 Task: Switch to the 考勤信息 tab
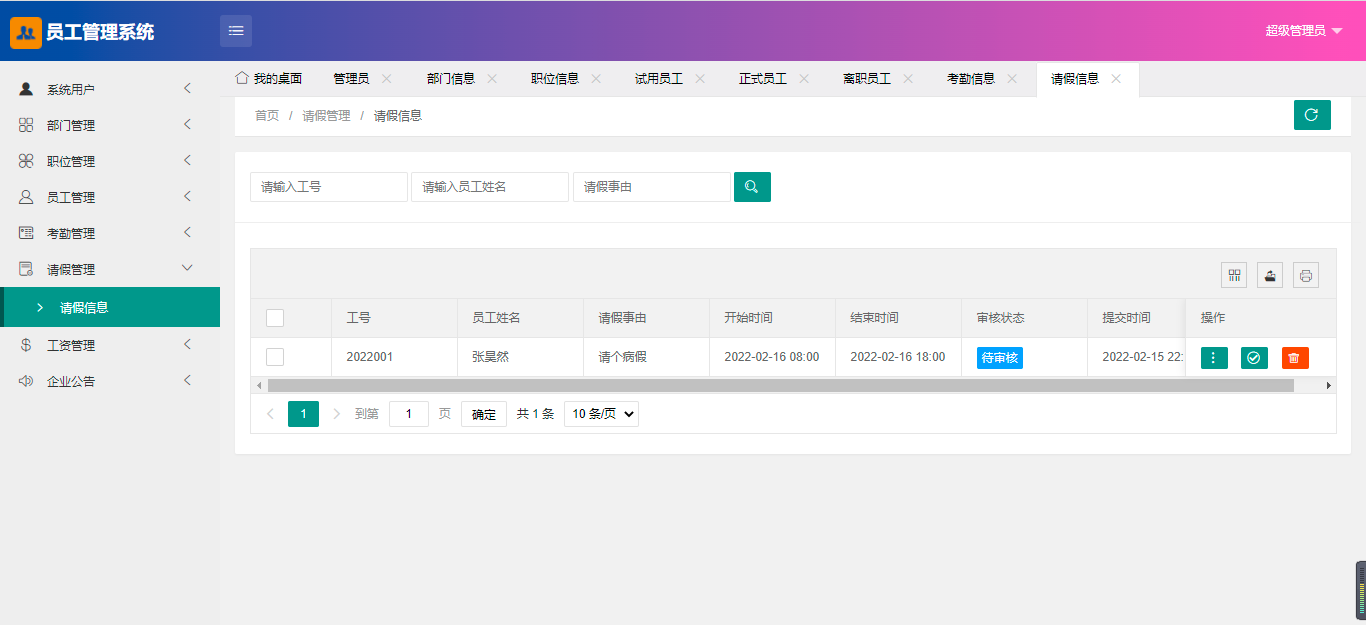(x=970, y=79)
